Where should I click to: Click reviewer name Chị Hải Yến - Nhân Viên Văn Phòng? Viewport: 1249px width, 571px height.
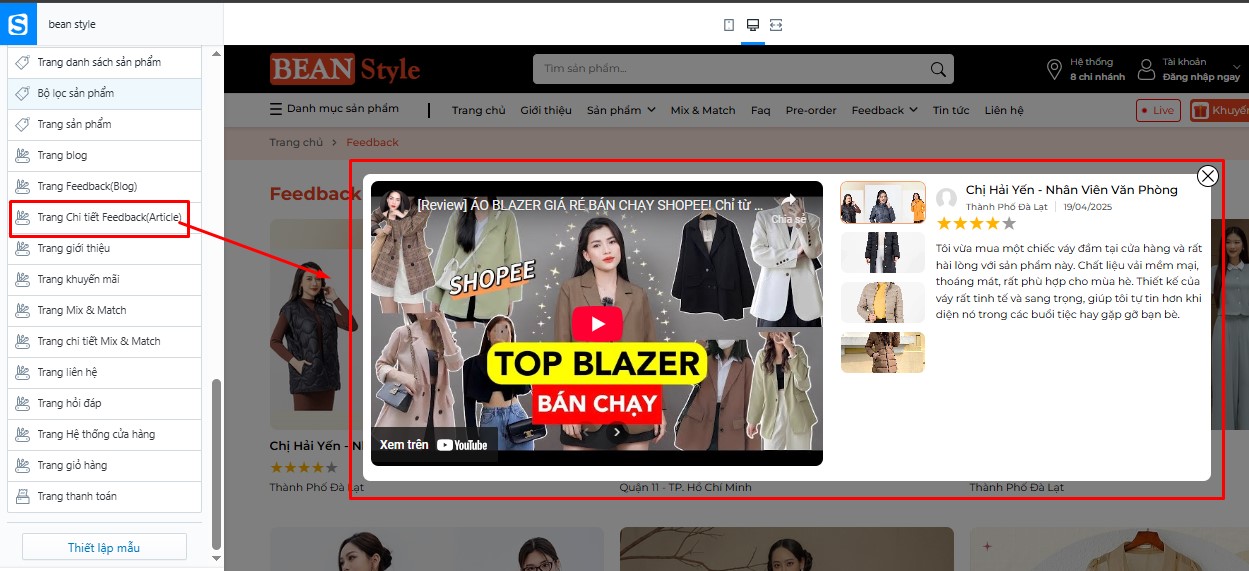1072,190
